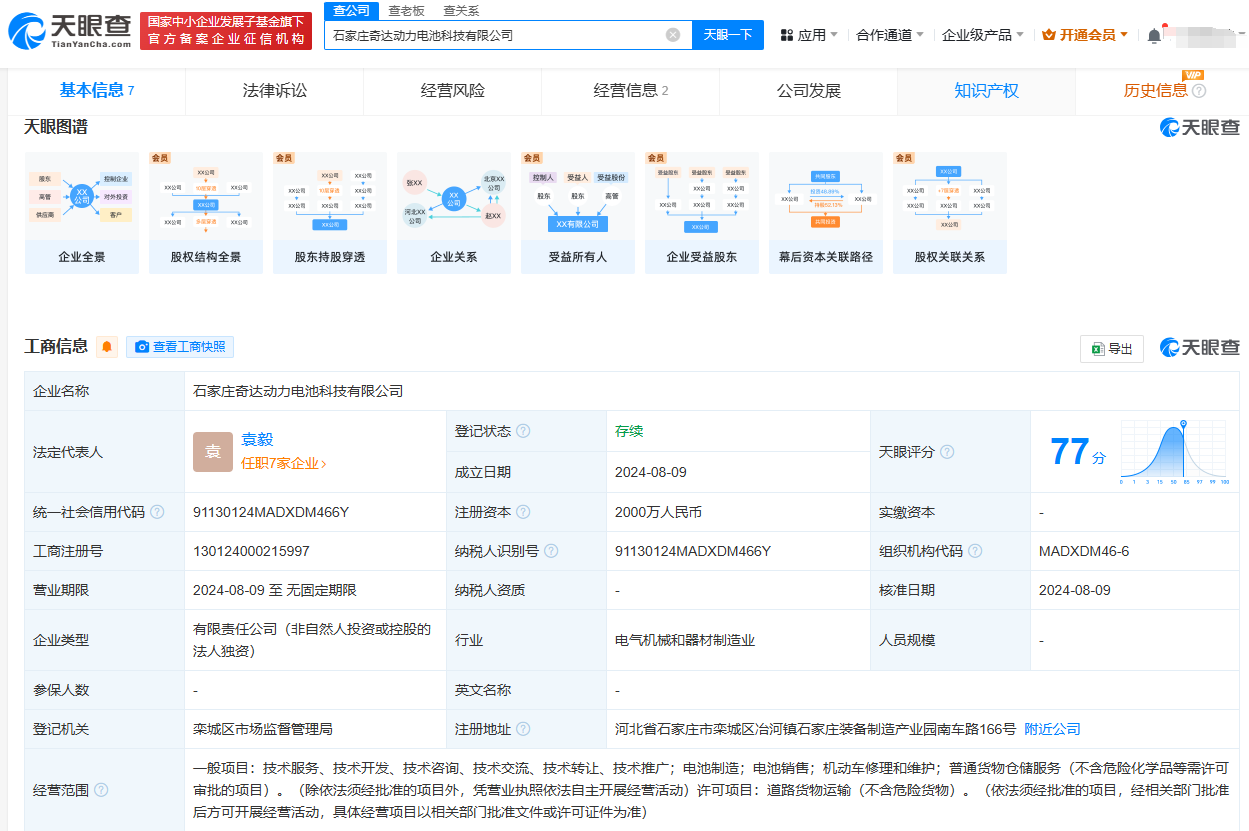Click the 天眼评分 distribution chart
The width and height of the screenshot is (1249, 831).
1174,452
